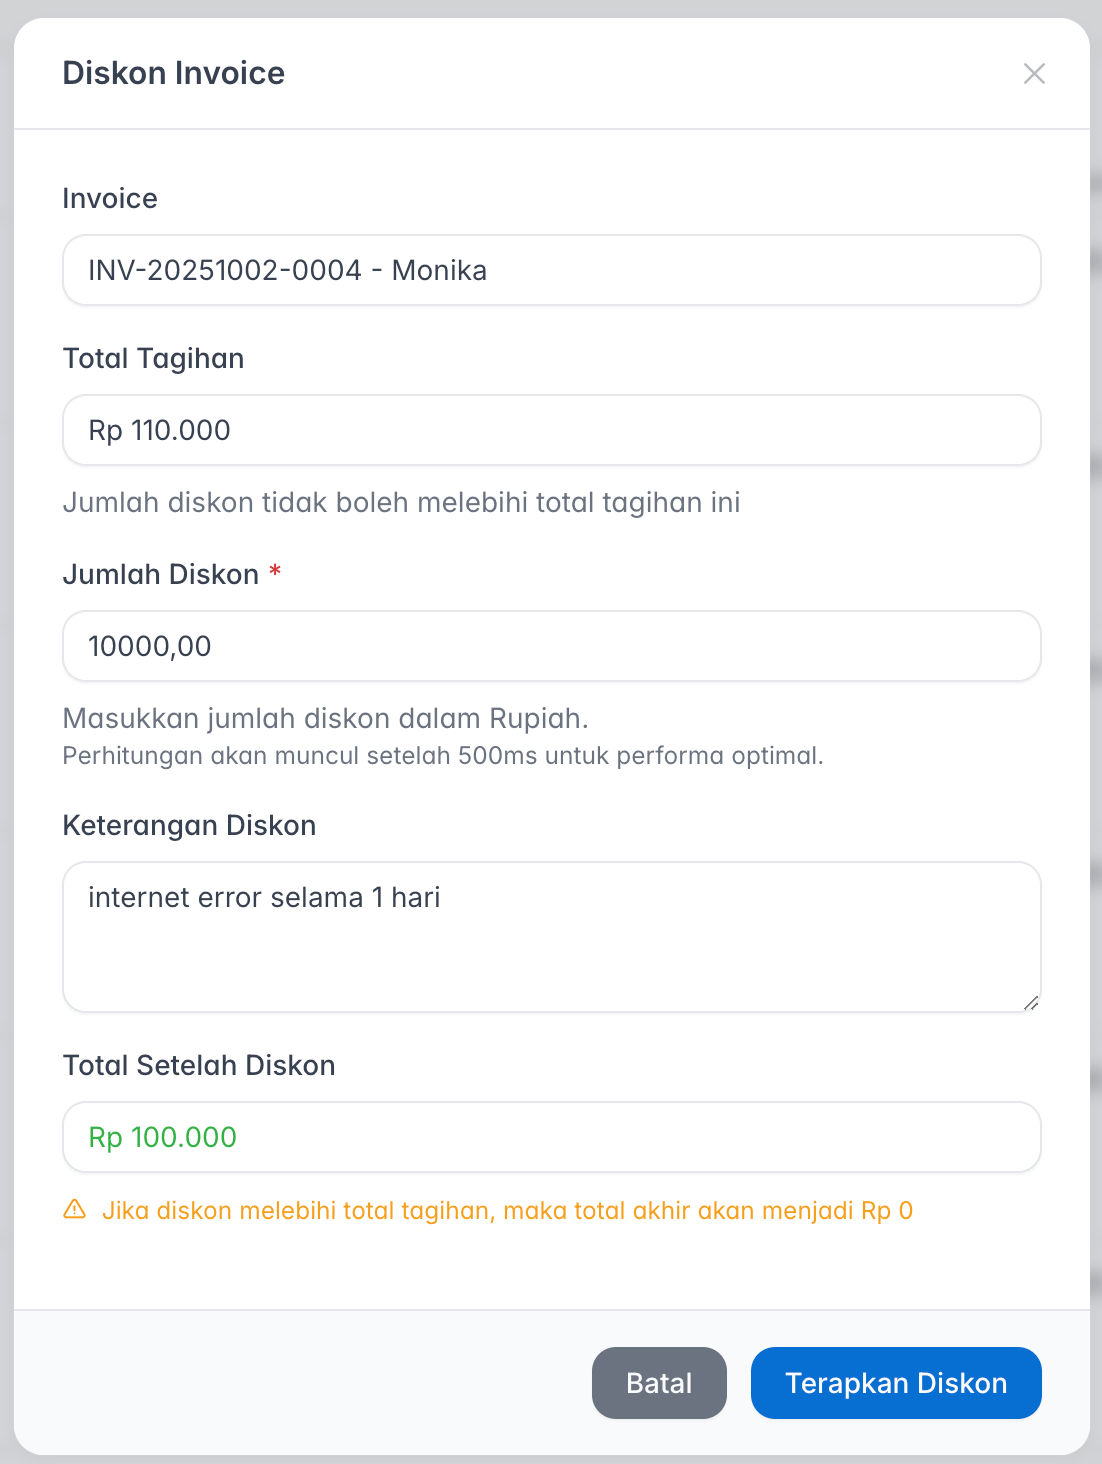Viewport: 1102px width, 1464px height.
Task: Click the Diskon Invoice title text
Action: [x=173, y=72]
